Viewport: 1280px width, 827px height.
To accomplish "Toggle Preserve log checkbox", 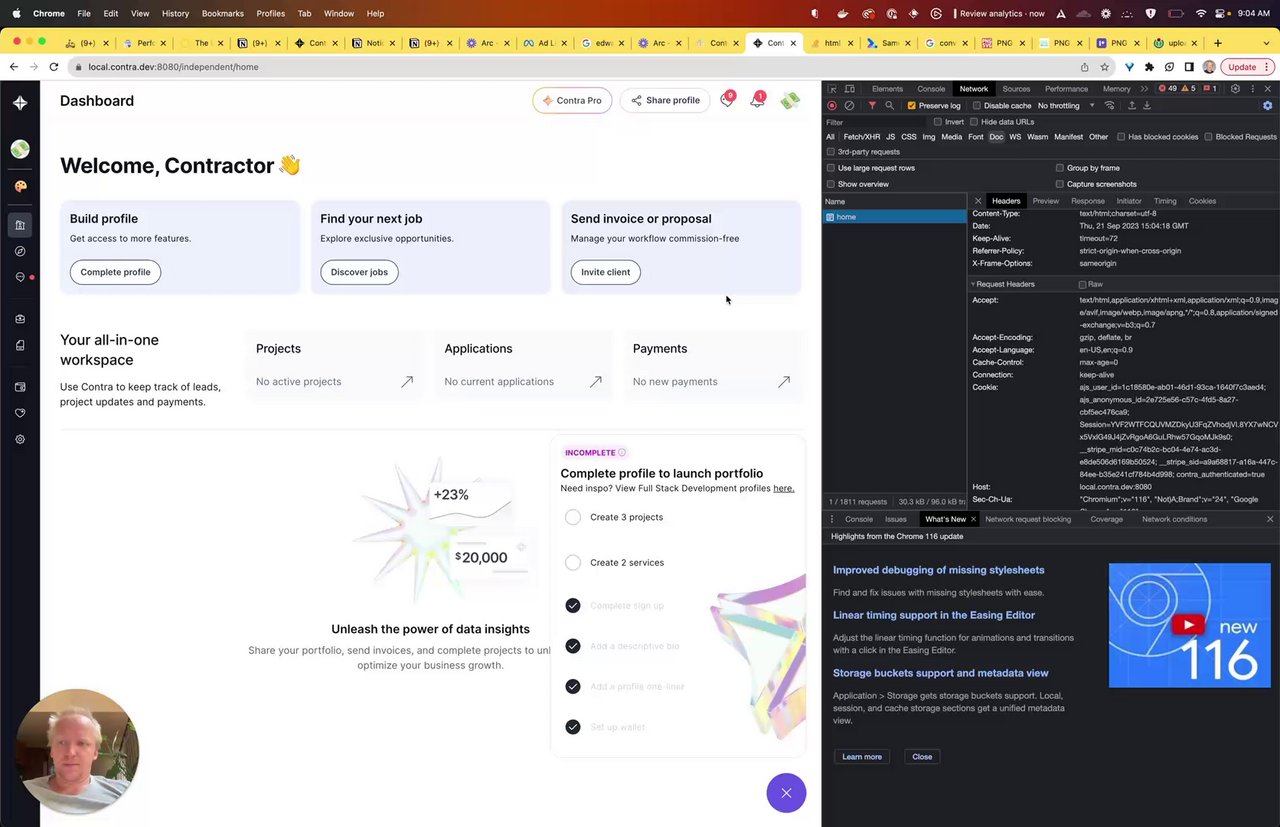I will [911, 105].
